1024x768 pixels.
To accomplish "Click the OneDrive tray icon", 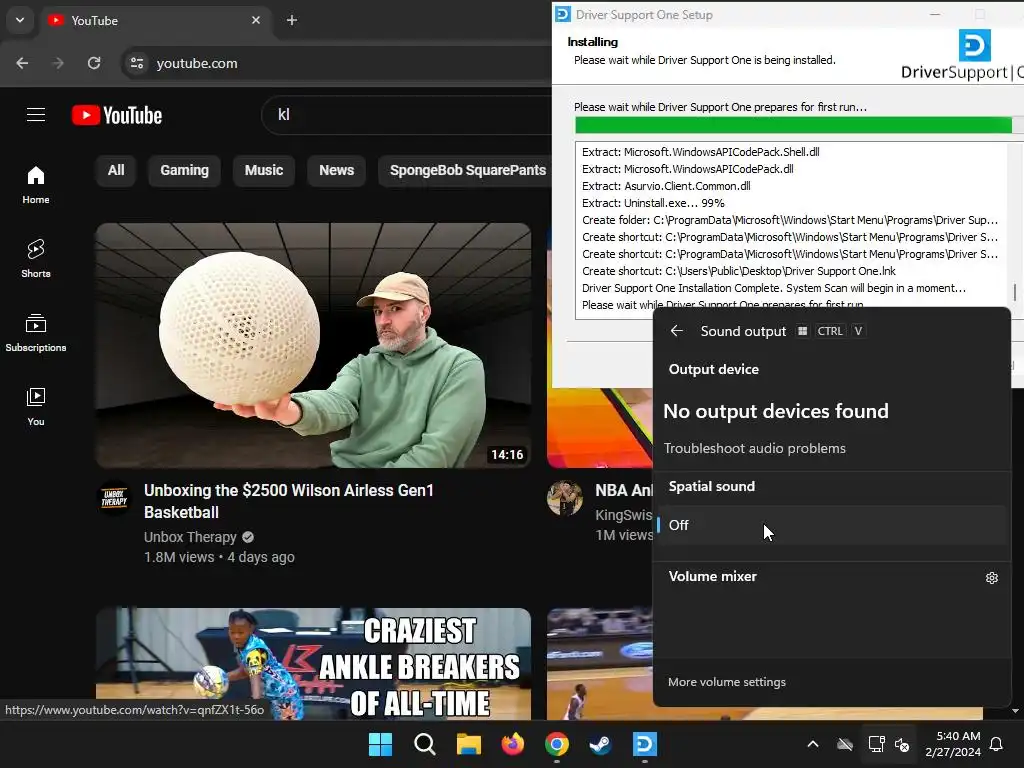I will pos(845,744).
